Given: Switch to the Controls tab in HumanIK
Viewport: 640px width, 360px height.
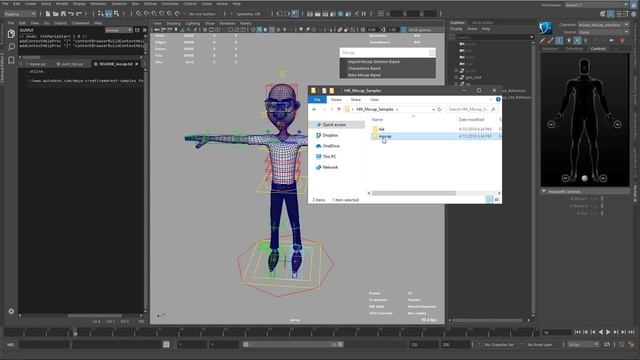Looking at the screenshot, I should pyautogui.click(x=598, y=49).
